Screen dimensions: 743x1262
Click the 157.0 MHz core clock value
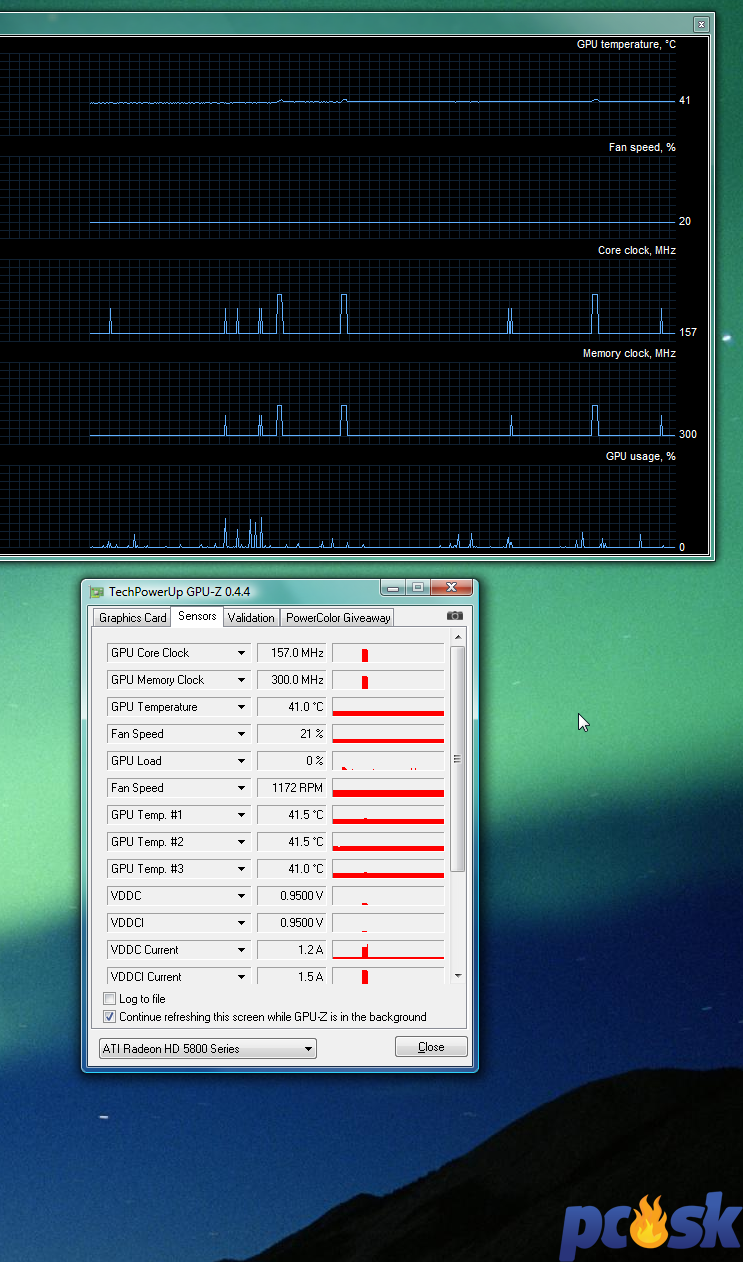291,653
